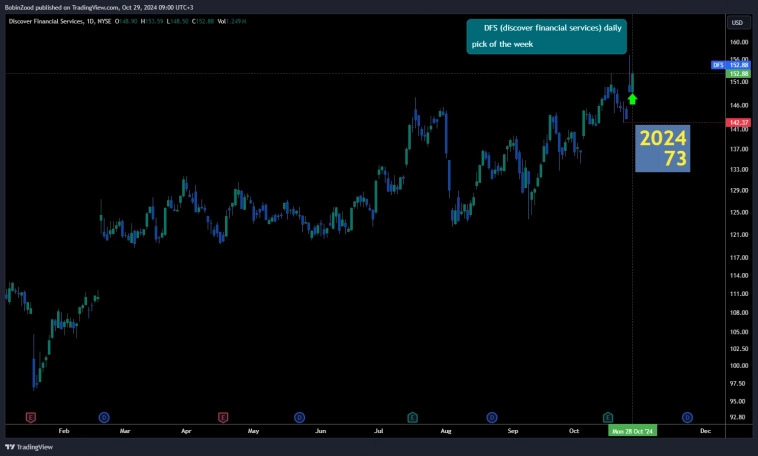Viewport: 758px width, 456px height.
Task: Select the 'daily pick of the week' callout
Action: click(x=546, y=36)
